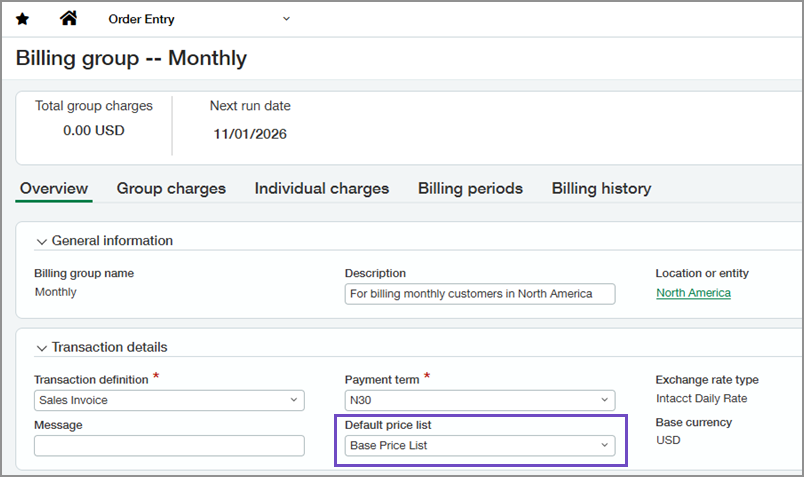
Task: Open the Order Entry module dropdown
Action: (199, 19)
